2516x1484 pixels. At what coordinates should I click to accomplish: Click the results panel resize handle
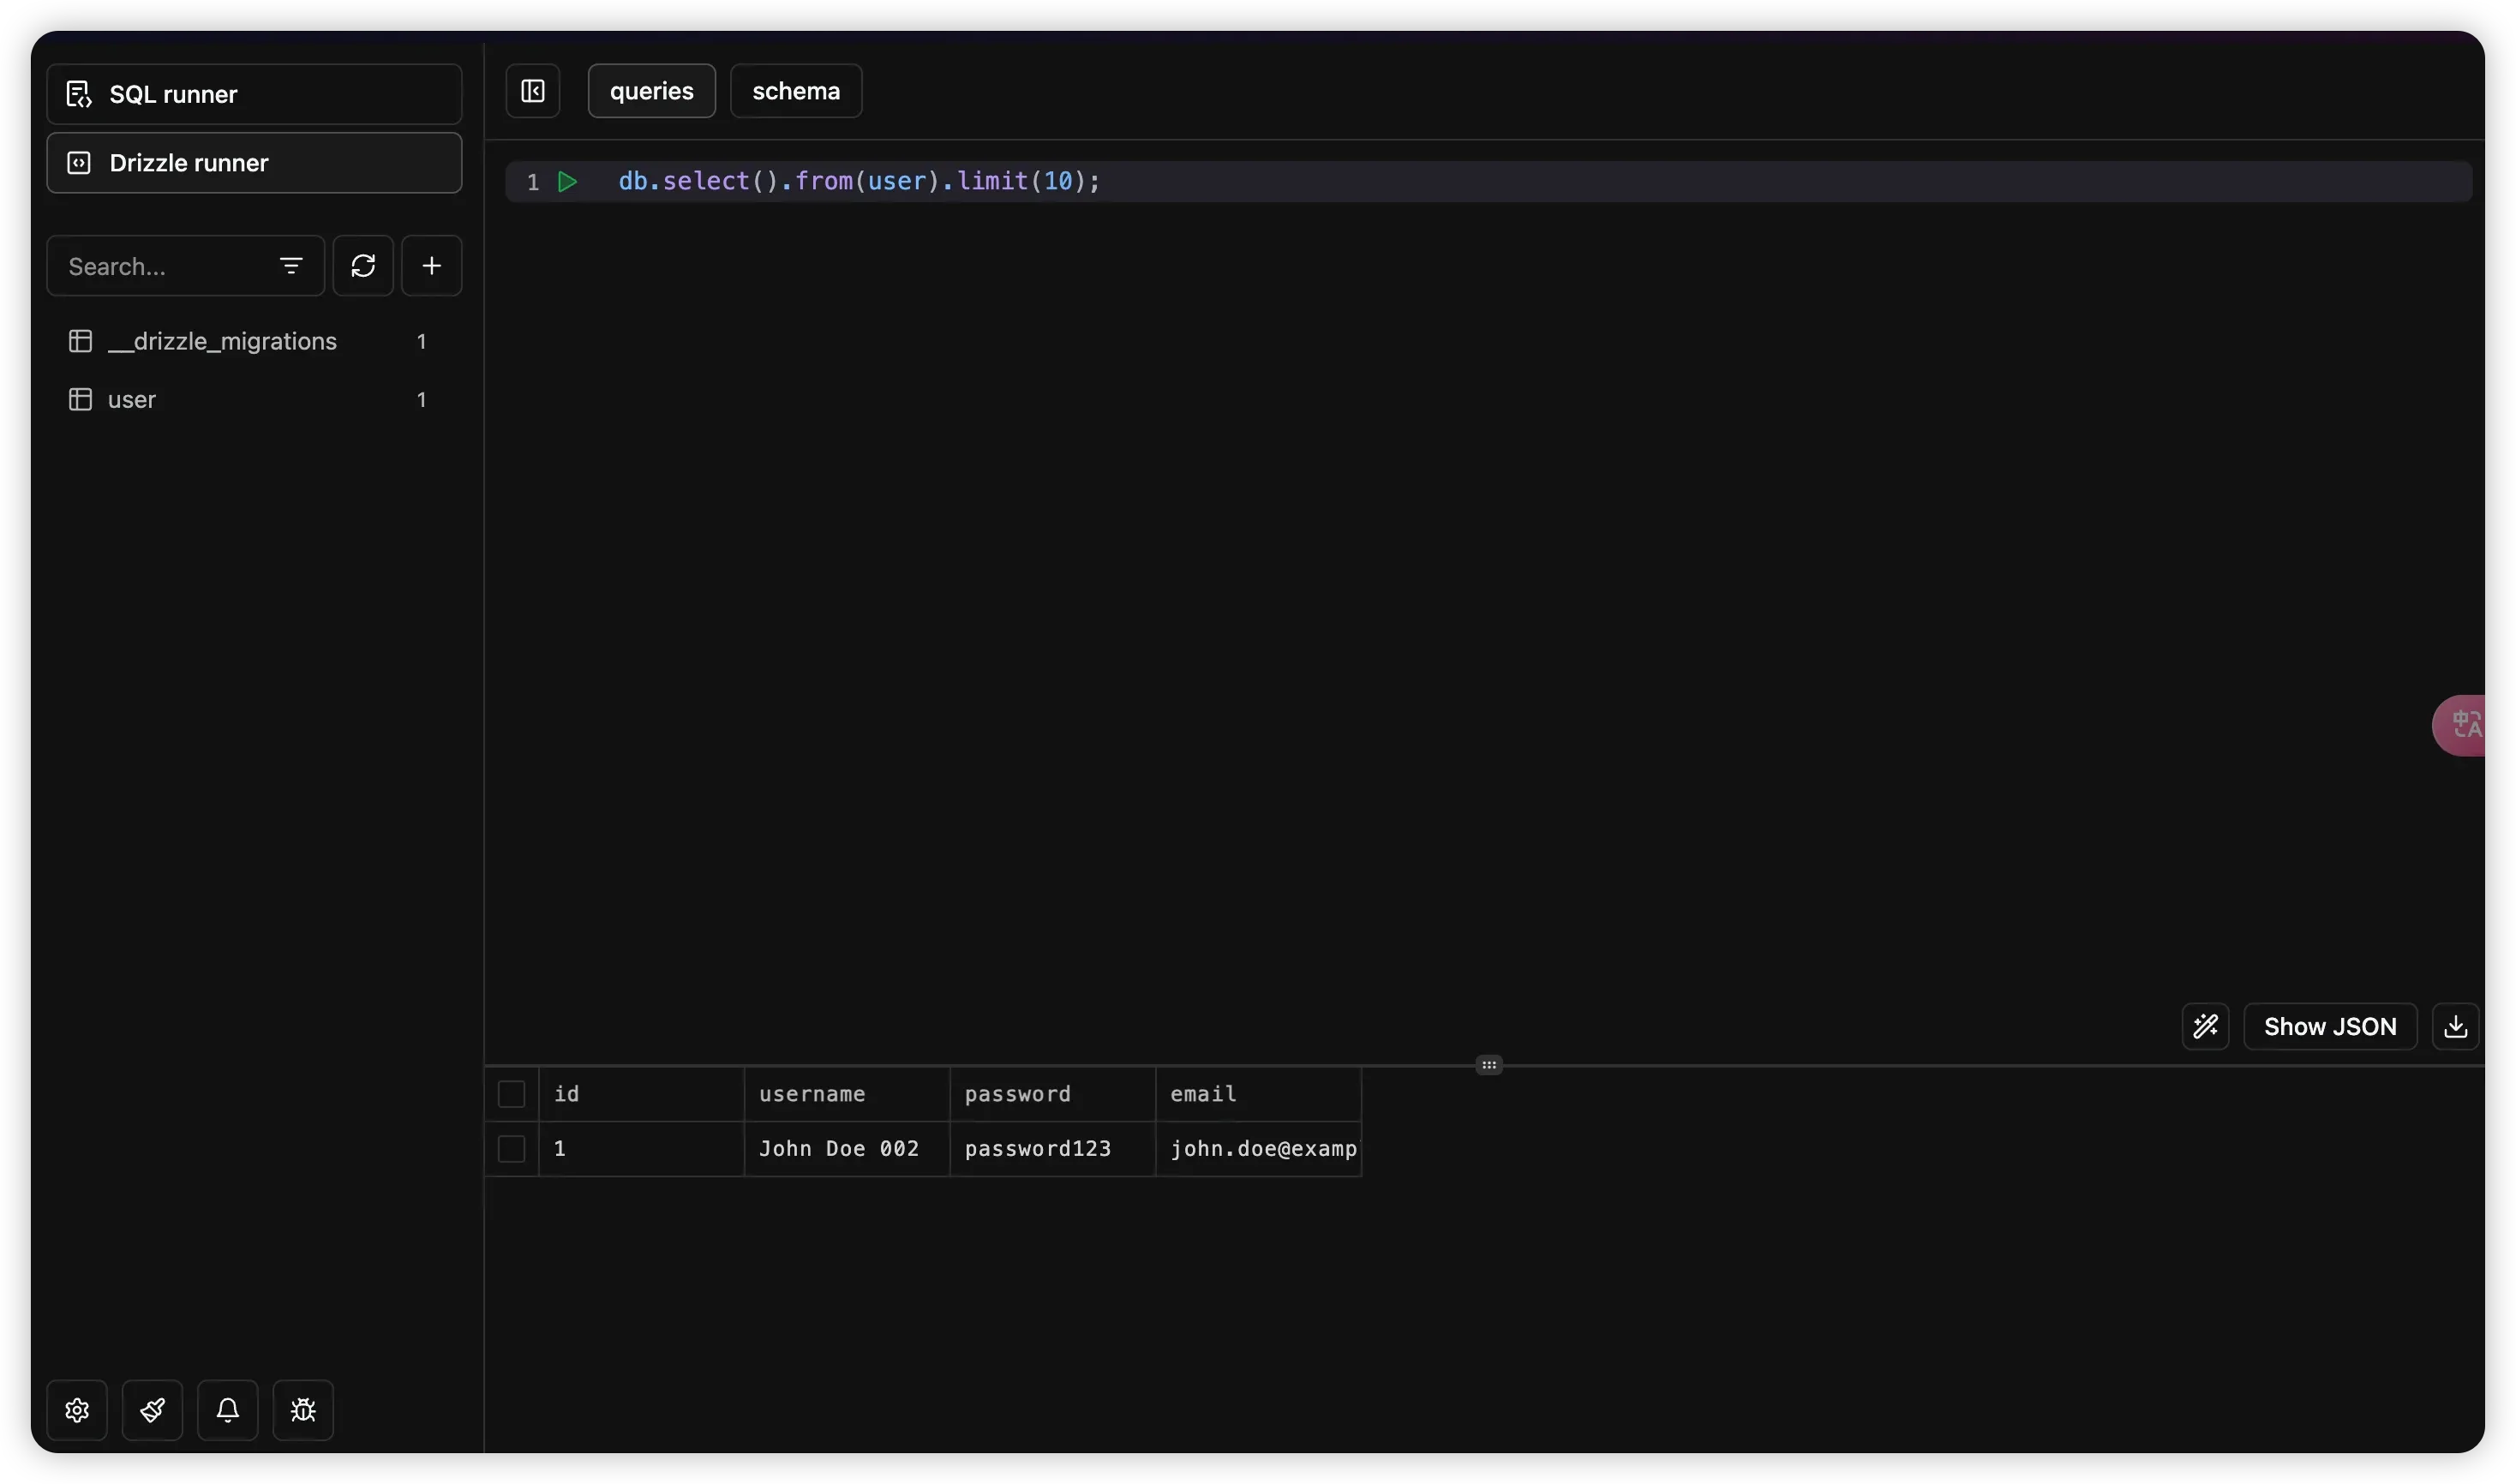[x=1489, y=1065]
